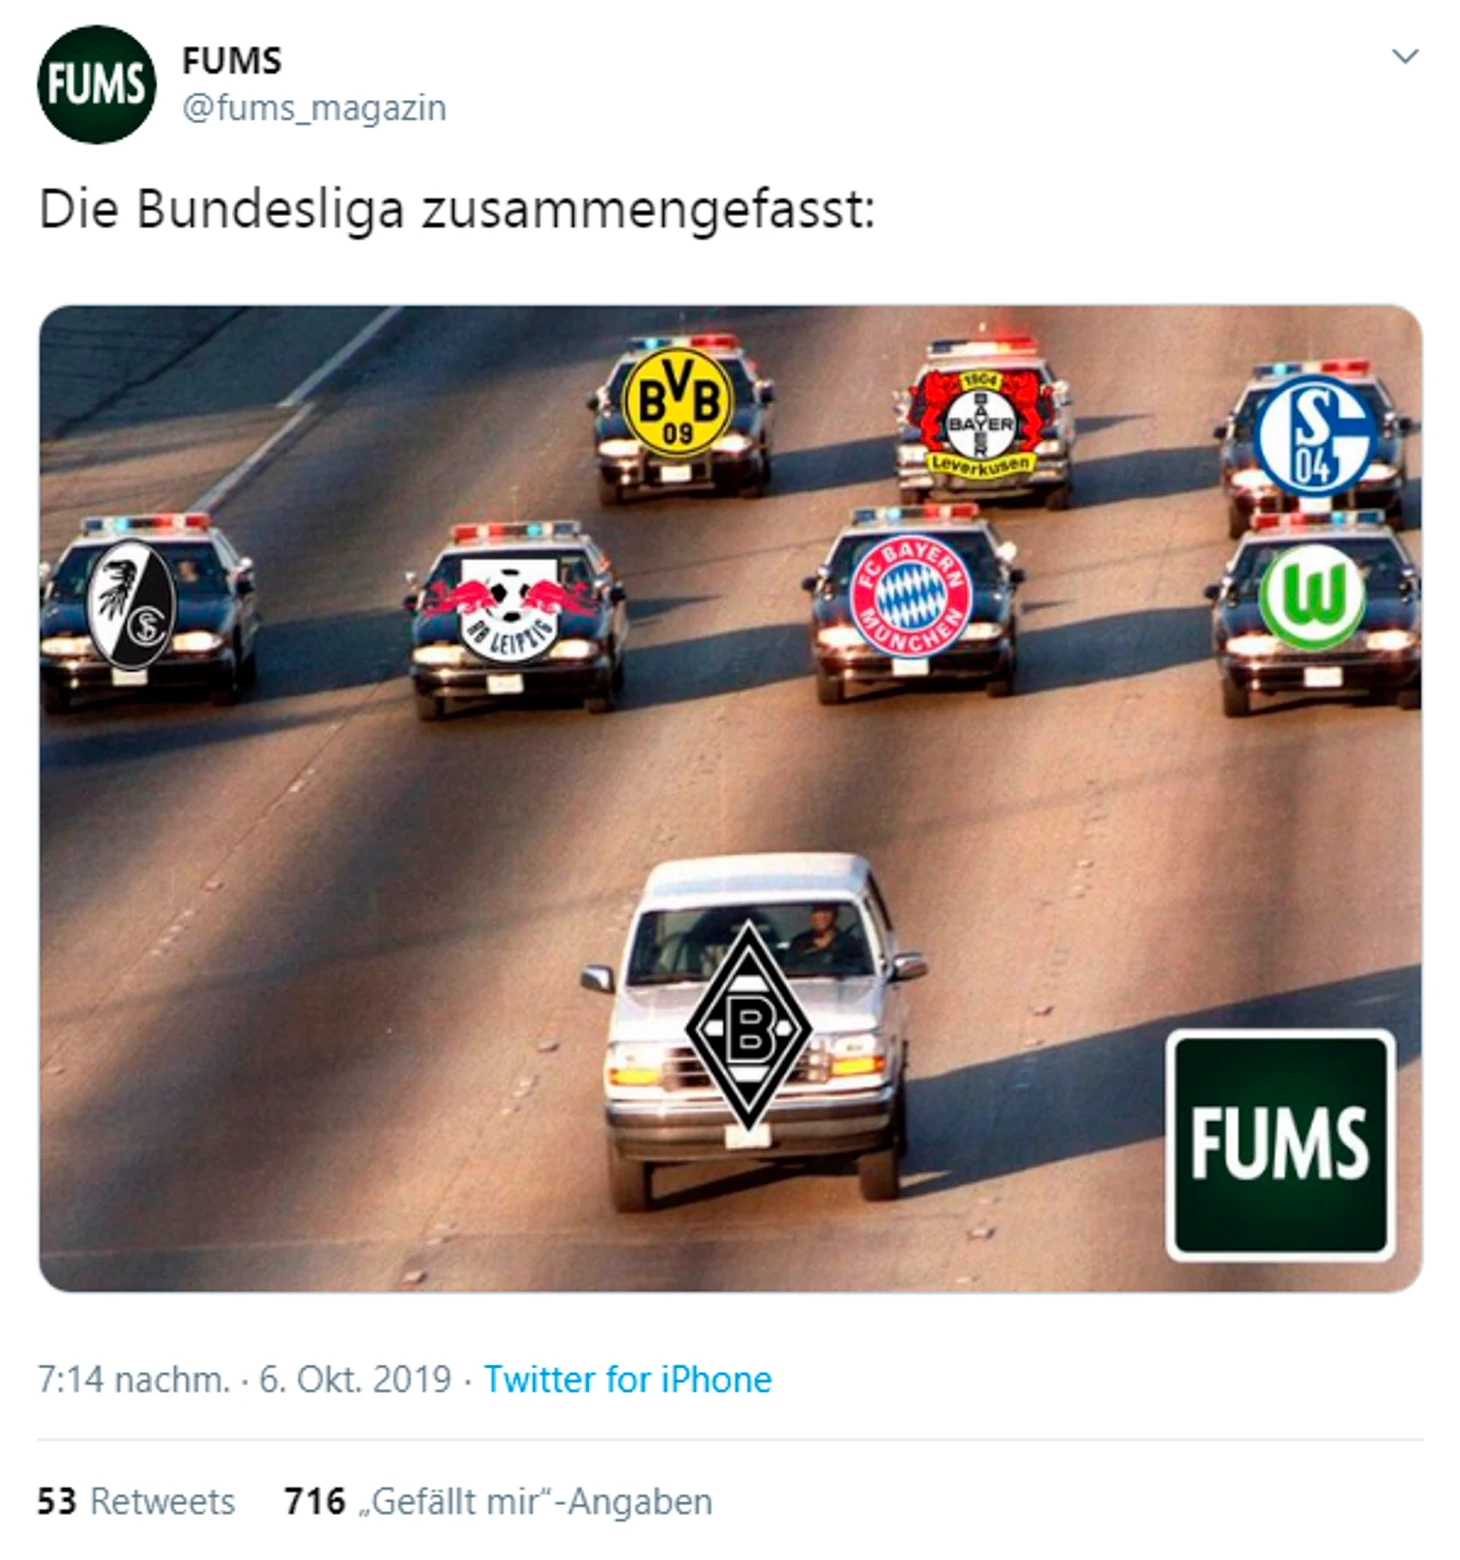Image resolution: width=1460 pixels, height=1560 pixels.
Task: Open the Twitter for iPhone link
Action: pos(627,1379)
